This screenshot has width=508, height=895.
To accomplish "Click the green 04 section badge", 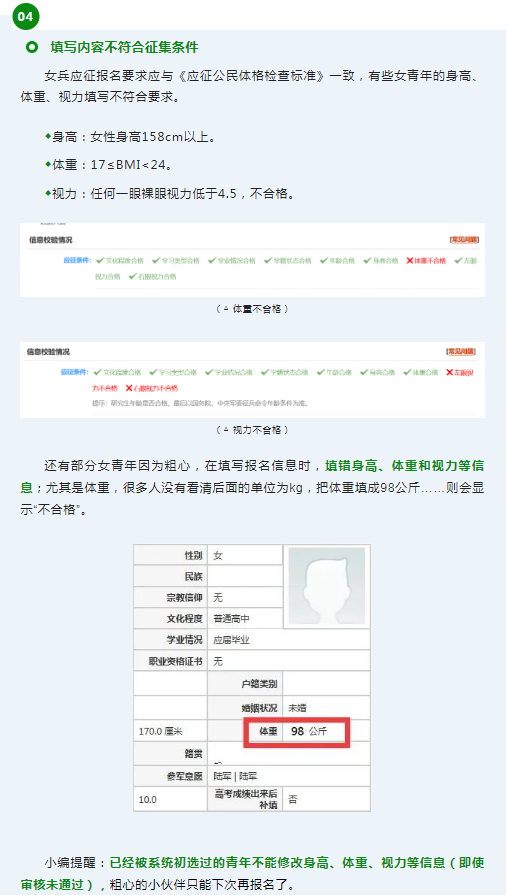I will pos(25,16).
